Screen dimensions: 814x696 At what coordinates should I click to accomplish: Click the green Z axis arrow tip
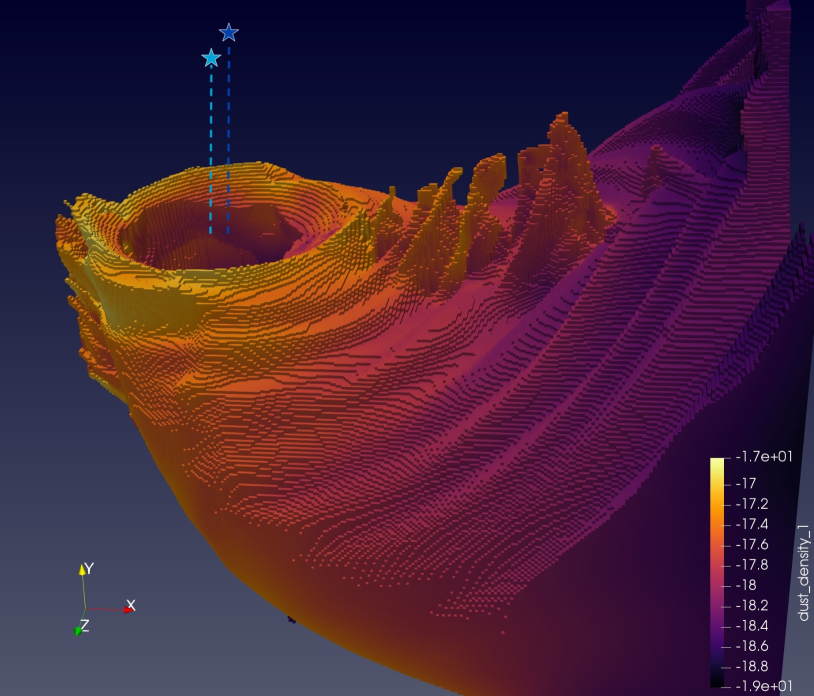click(77, 630)
